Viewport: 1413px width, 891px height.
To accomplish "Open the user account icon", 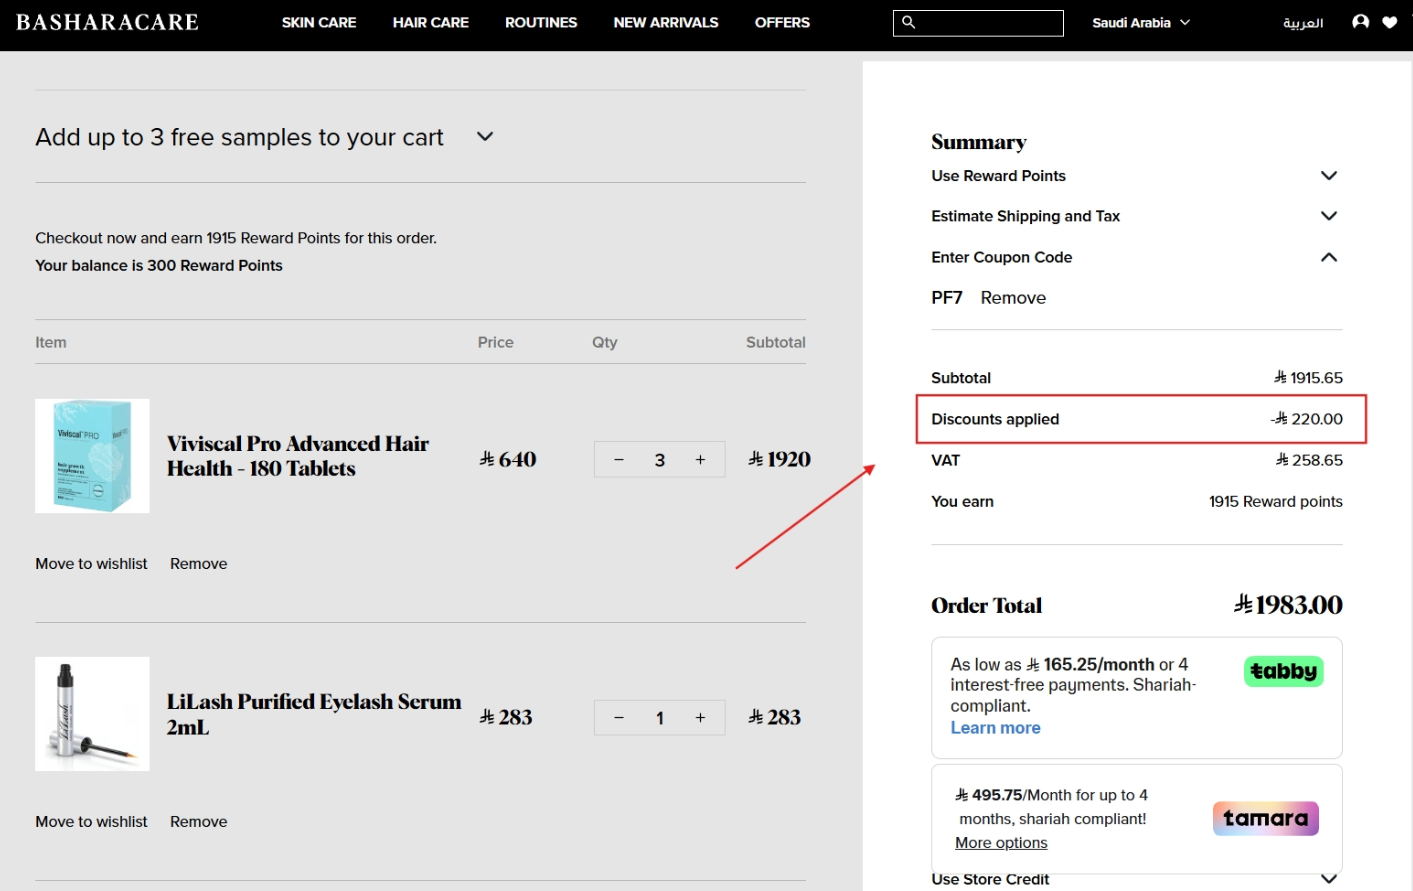I will (x=1360, y=21).
